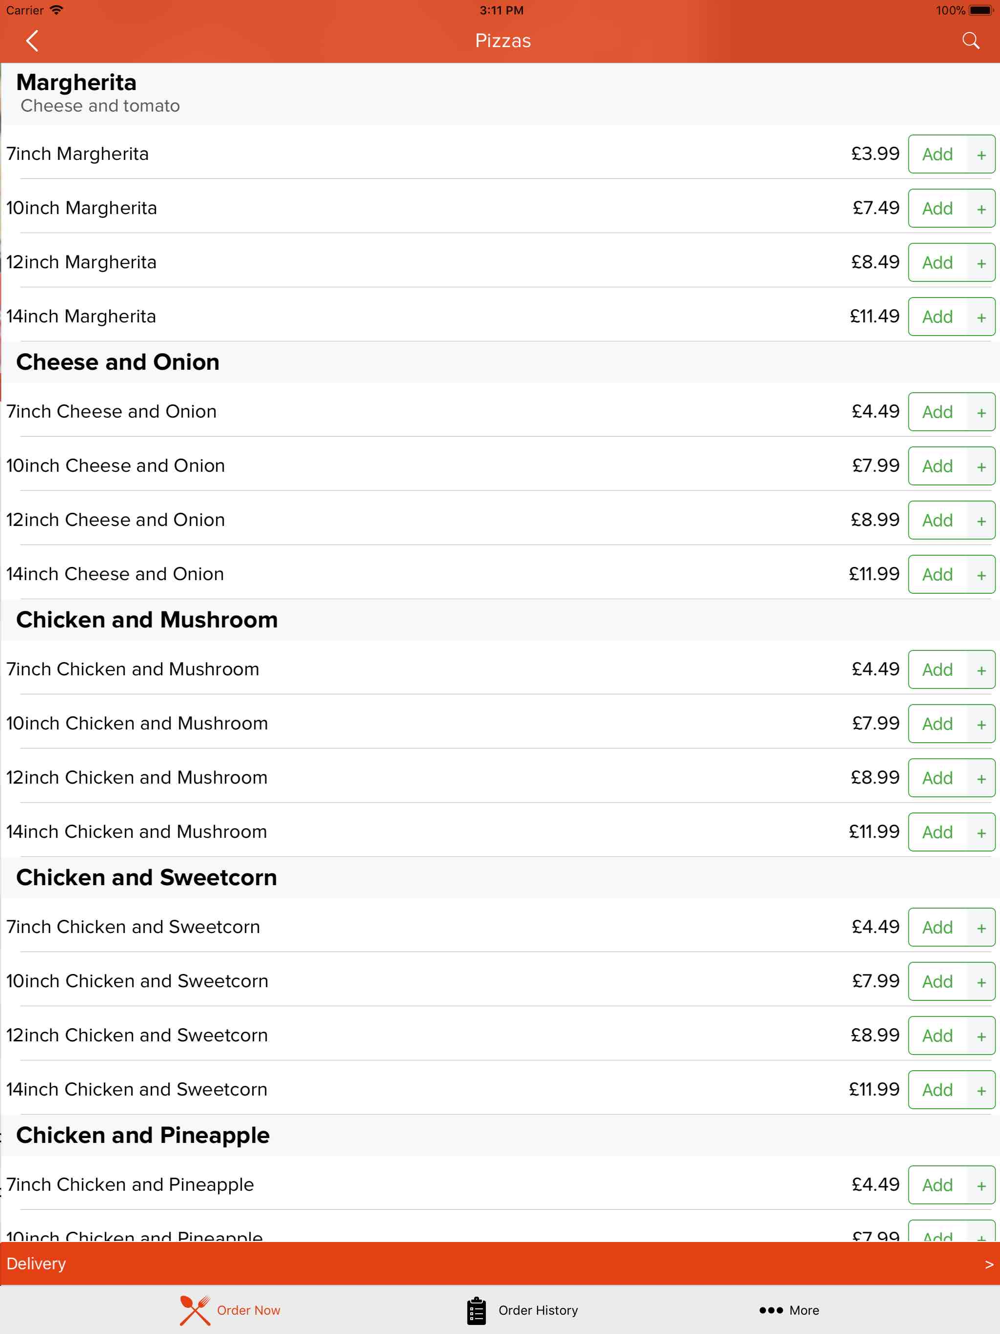
Task: Add 10inch Margherita to the order
Action: 937,208
